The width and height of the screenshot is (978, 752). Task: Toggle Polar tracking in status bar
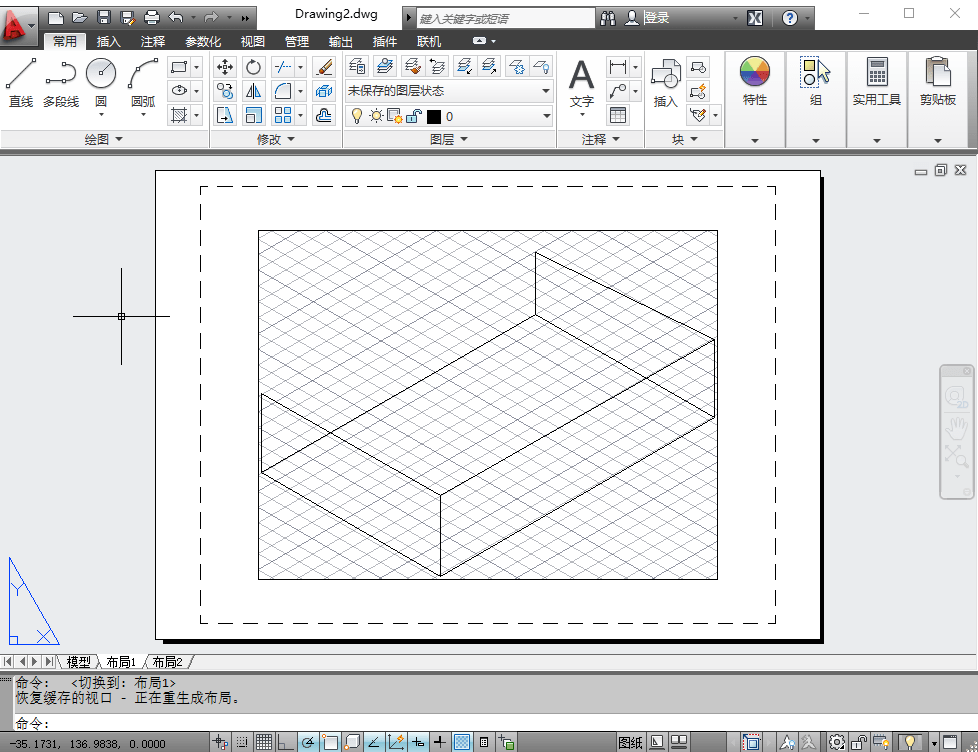(x=307, y=742)
